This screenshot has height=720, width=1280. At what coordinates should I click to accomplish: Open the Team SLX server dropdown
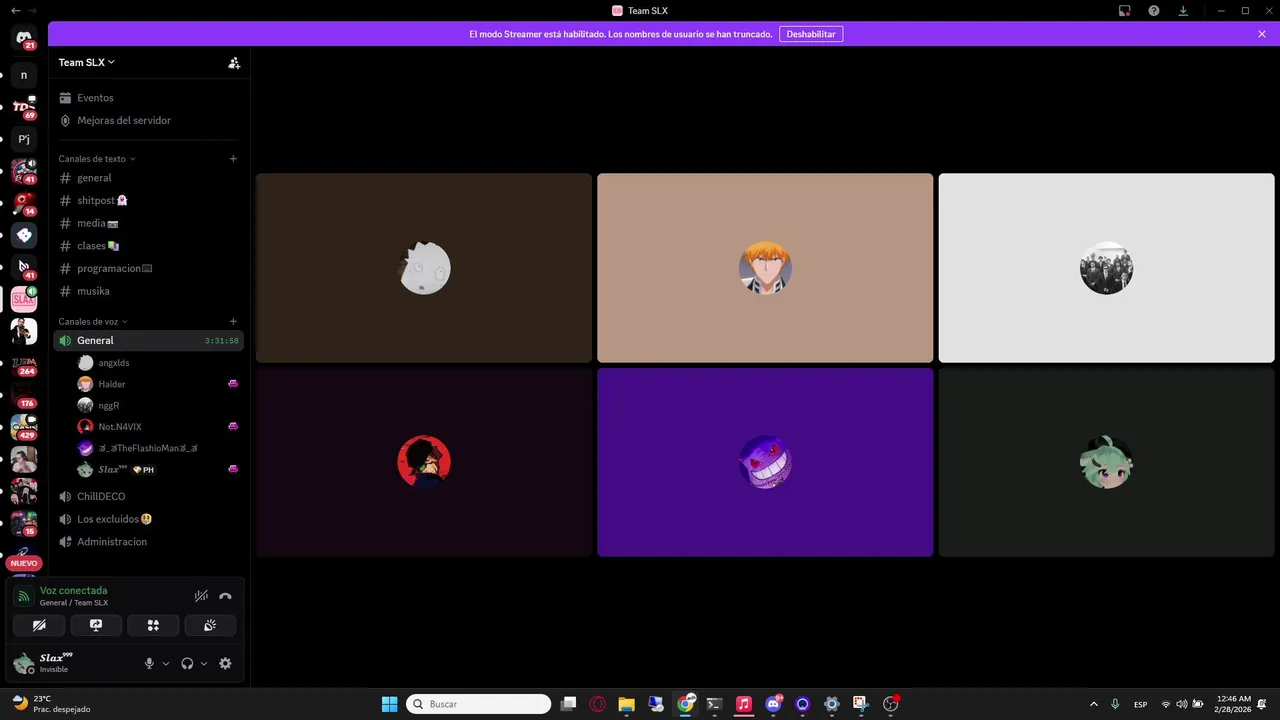[87, 62]
